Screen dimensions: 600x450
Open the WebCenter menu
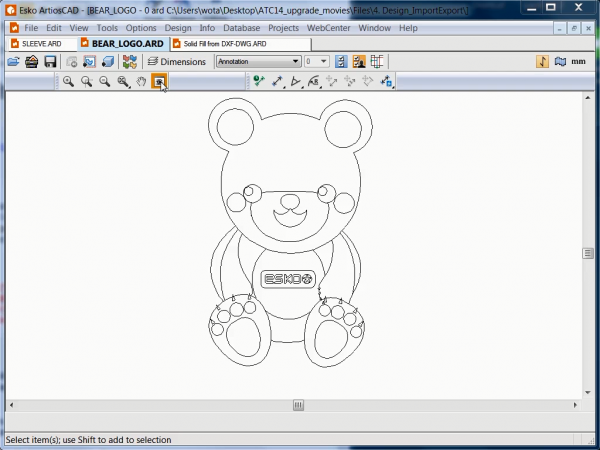point(327,28)
